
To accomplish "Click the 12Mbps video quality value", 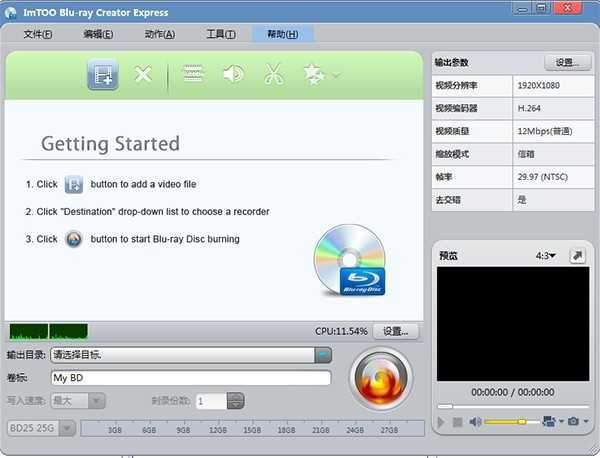I will tap(545, 131).
